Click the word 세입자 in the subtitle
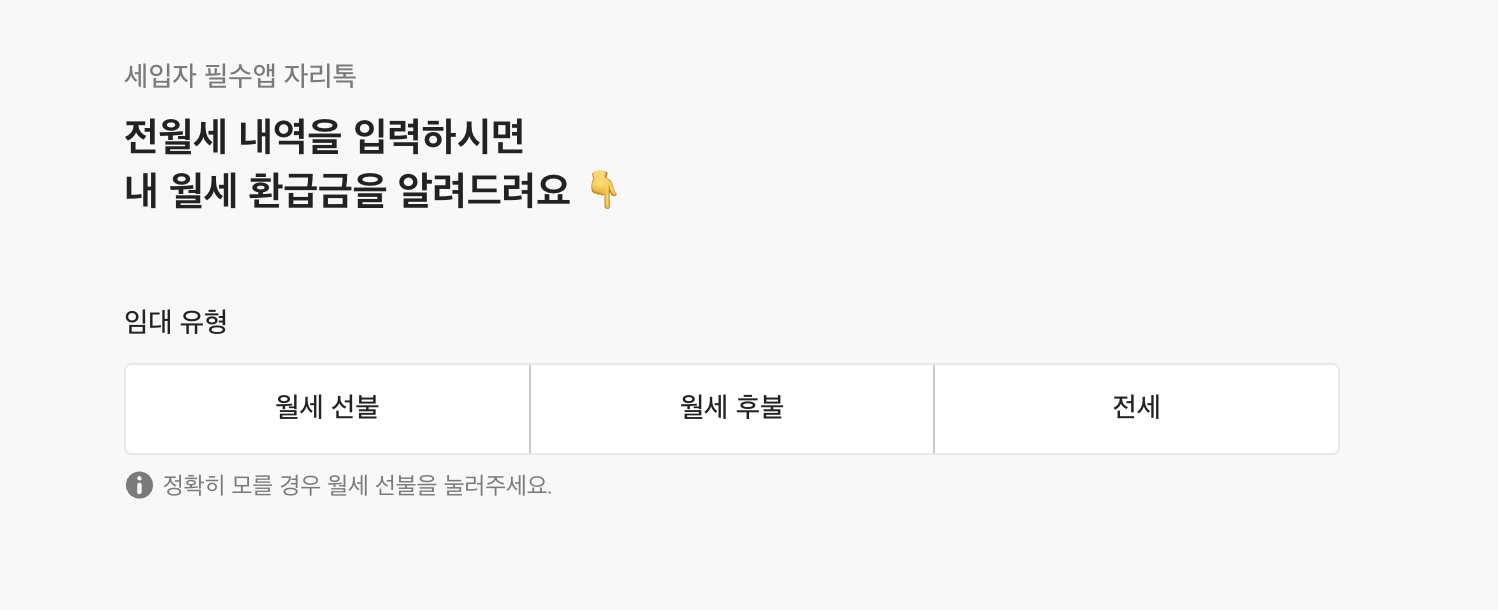The height and width of the screenshot is (610, 1498). pos(160,76)
